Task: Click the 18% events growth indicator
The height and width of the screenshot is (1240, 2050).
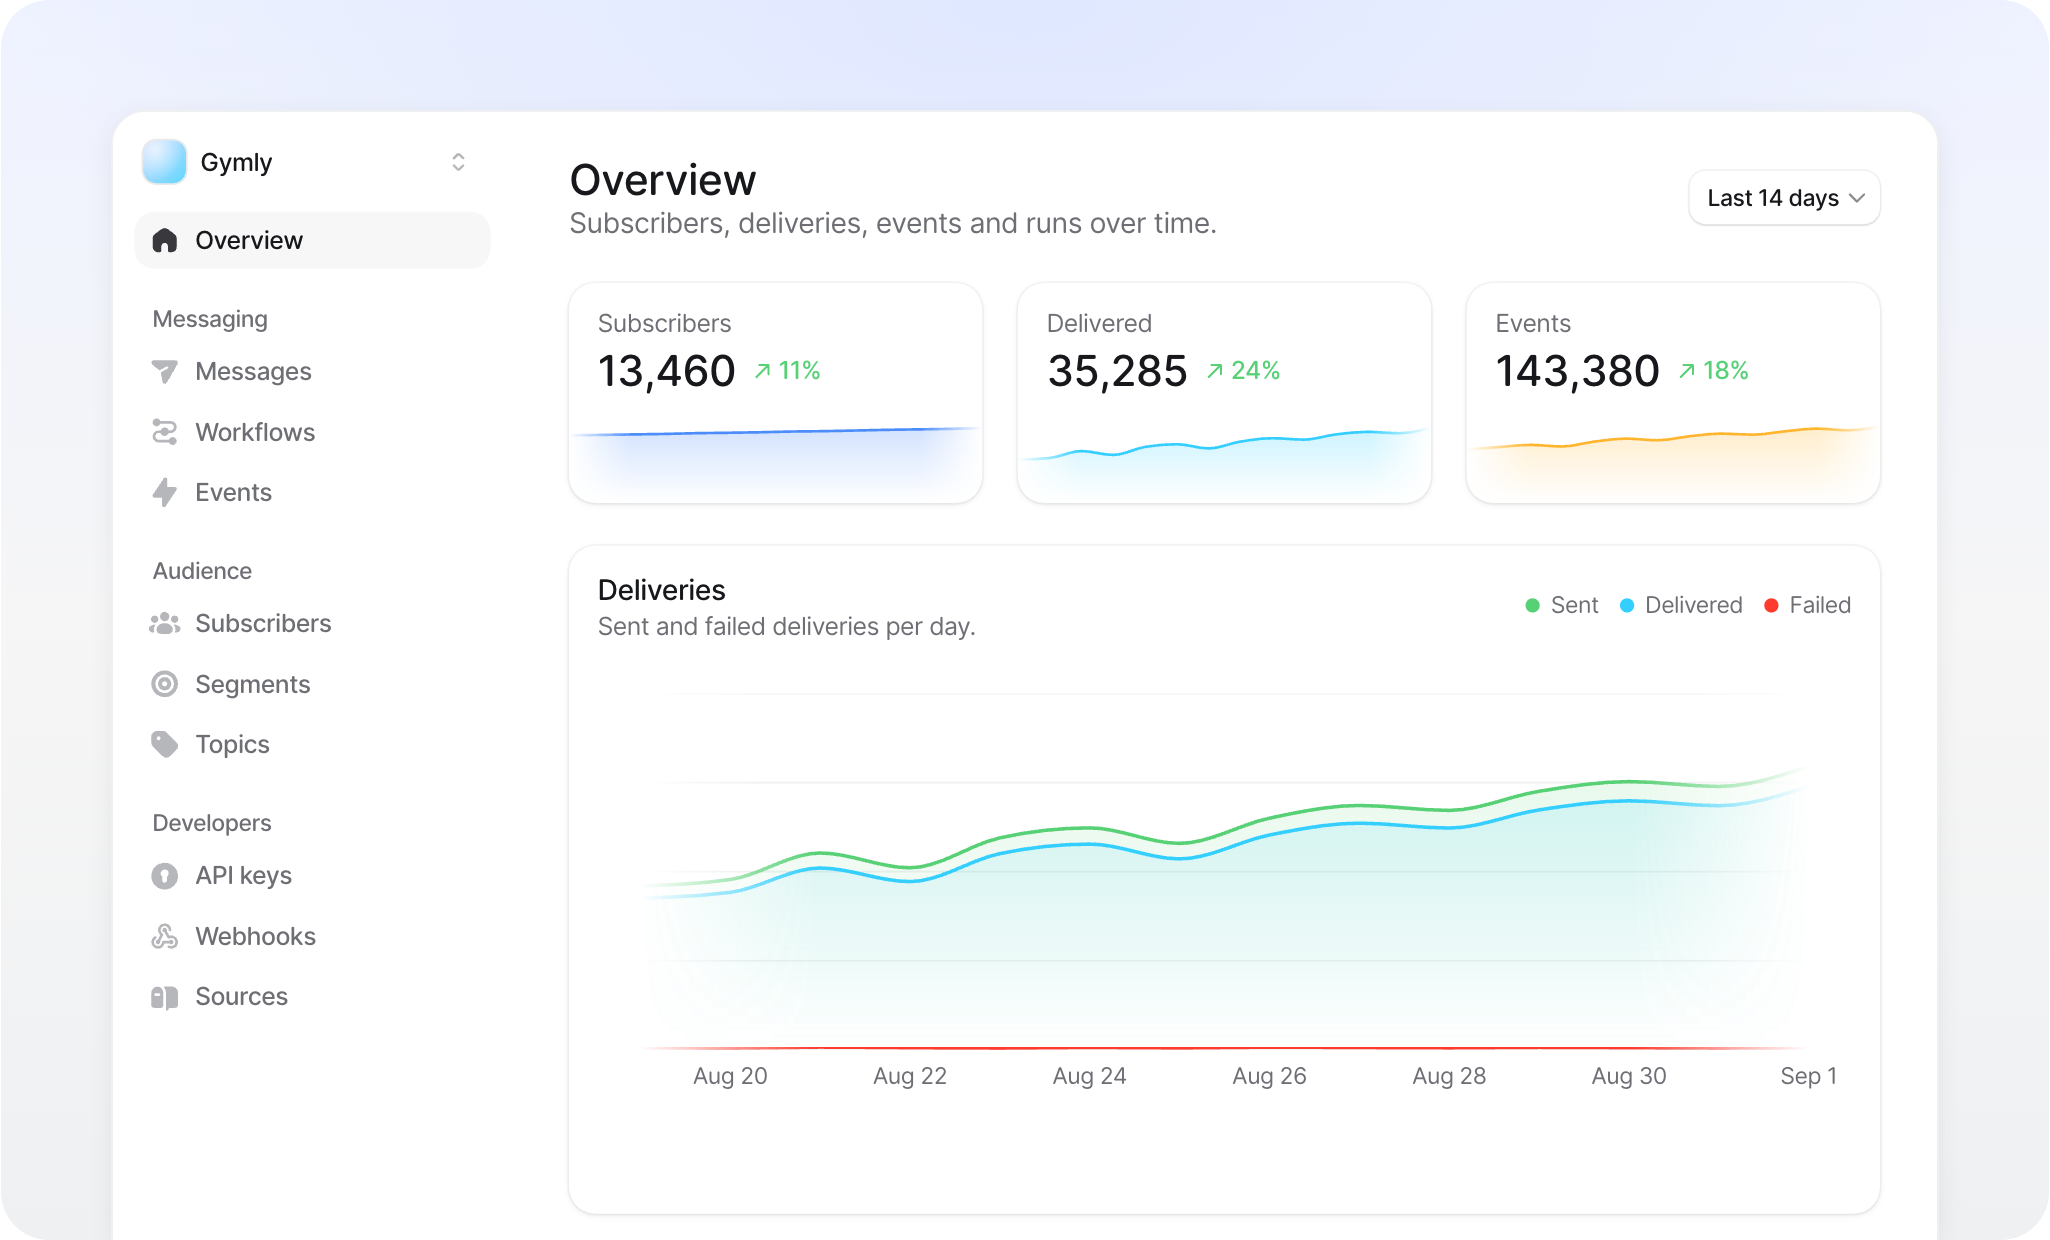Action: [1713, 371]
